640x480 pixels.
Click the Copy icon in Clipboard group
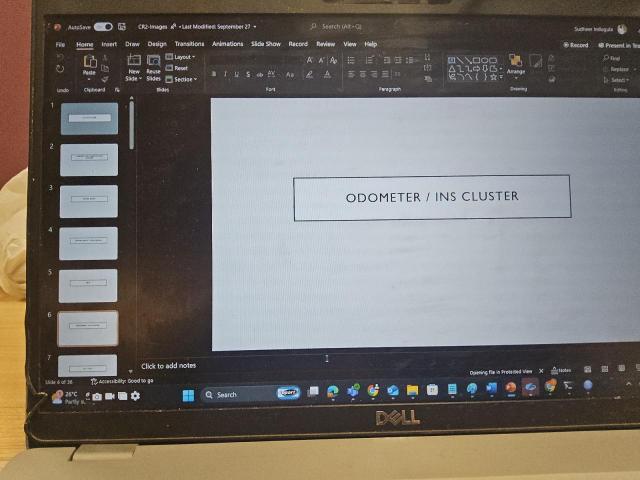[x=105, y=68]
